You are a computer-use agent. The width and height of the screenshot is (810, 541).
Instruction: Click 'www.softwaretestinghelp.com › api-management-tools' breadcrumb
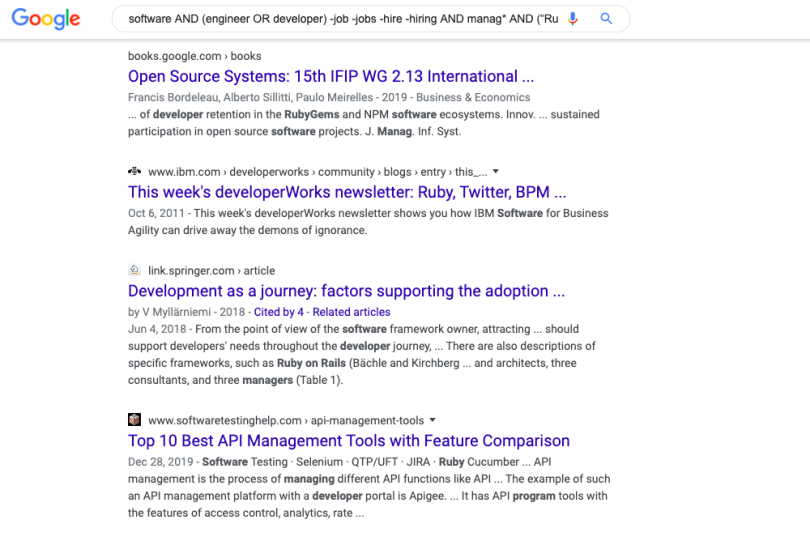pos(286,420)
